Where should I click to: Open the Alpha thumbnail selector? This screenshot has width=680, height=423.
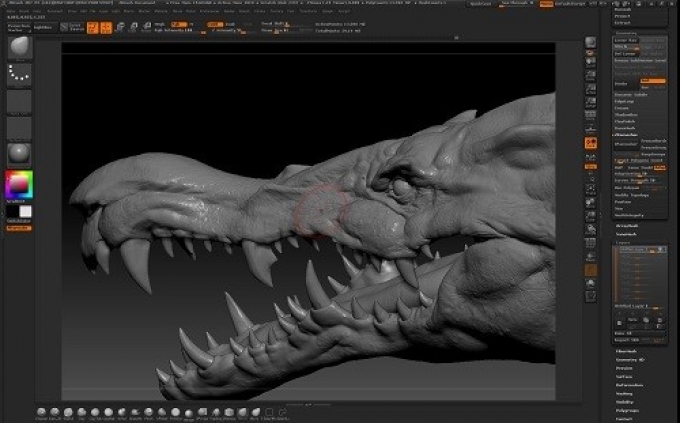tap(20, 102)
